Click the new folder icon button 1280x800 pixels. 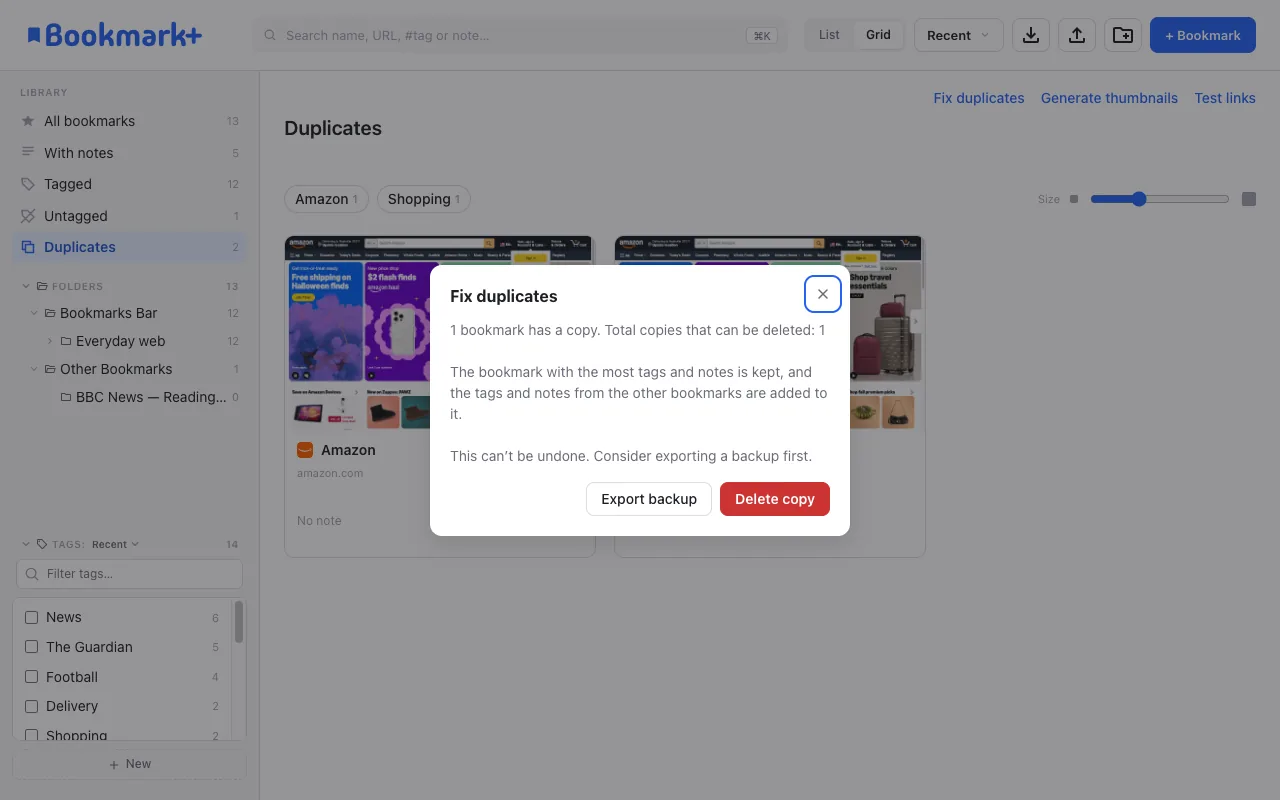[x=1123, y=35]
